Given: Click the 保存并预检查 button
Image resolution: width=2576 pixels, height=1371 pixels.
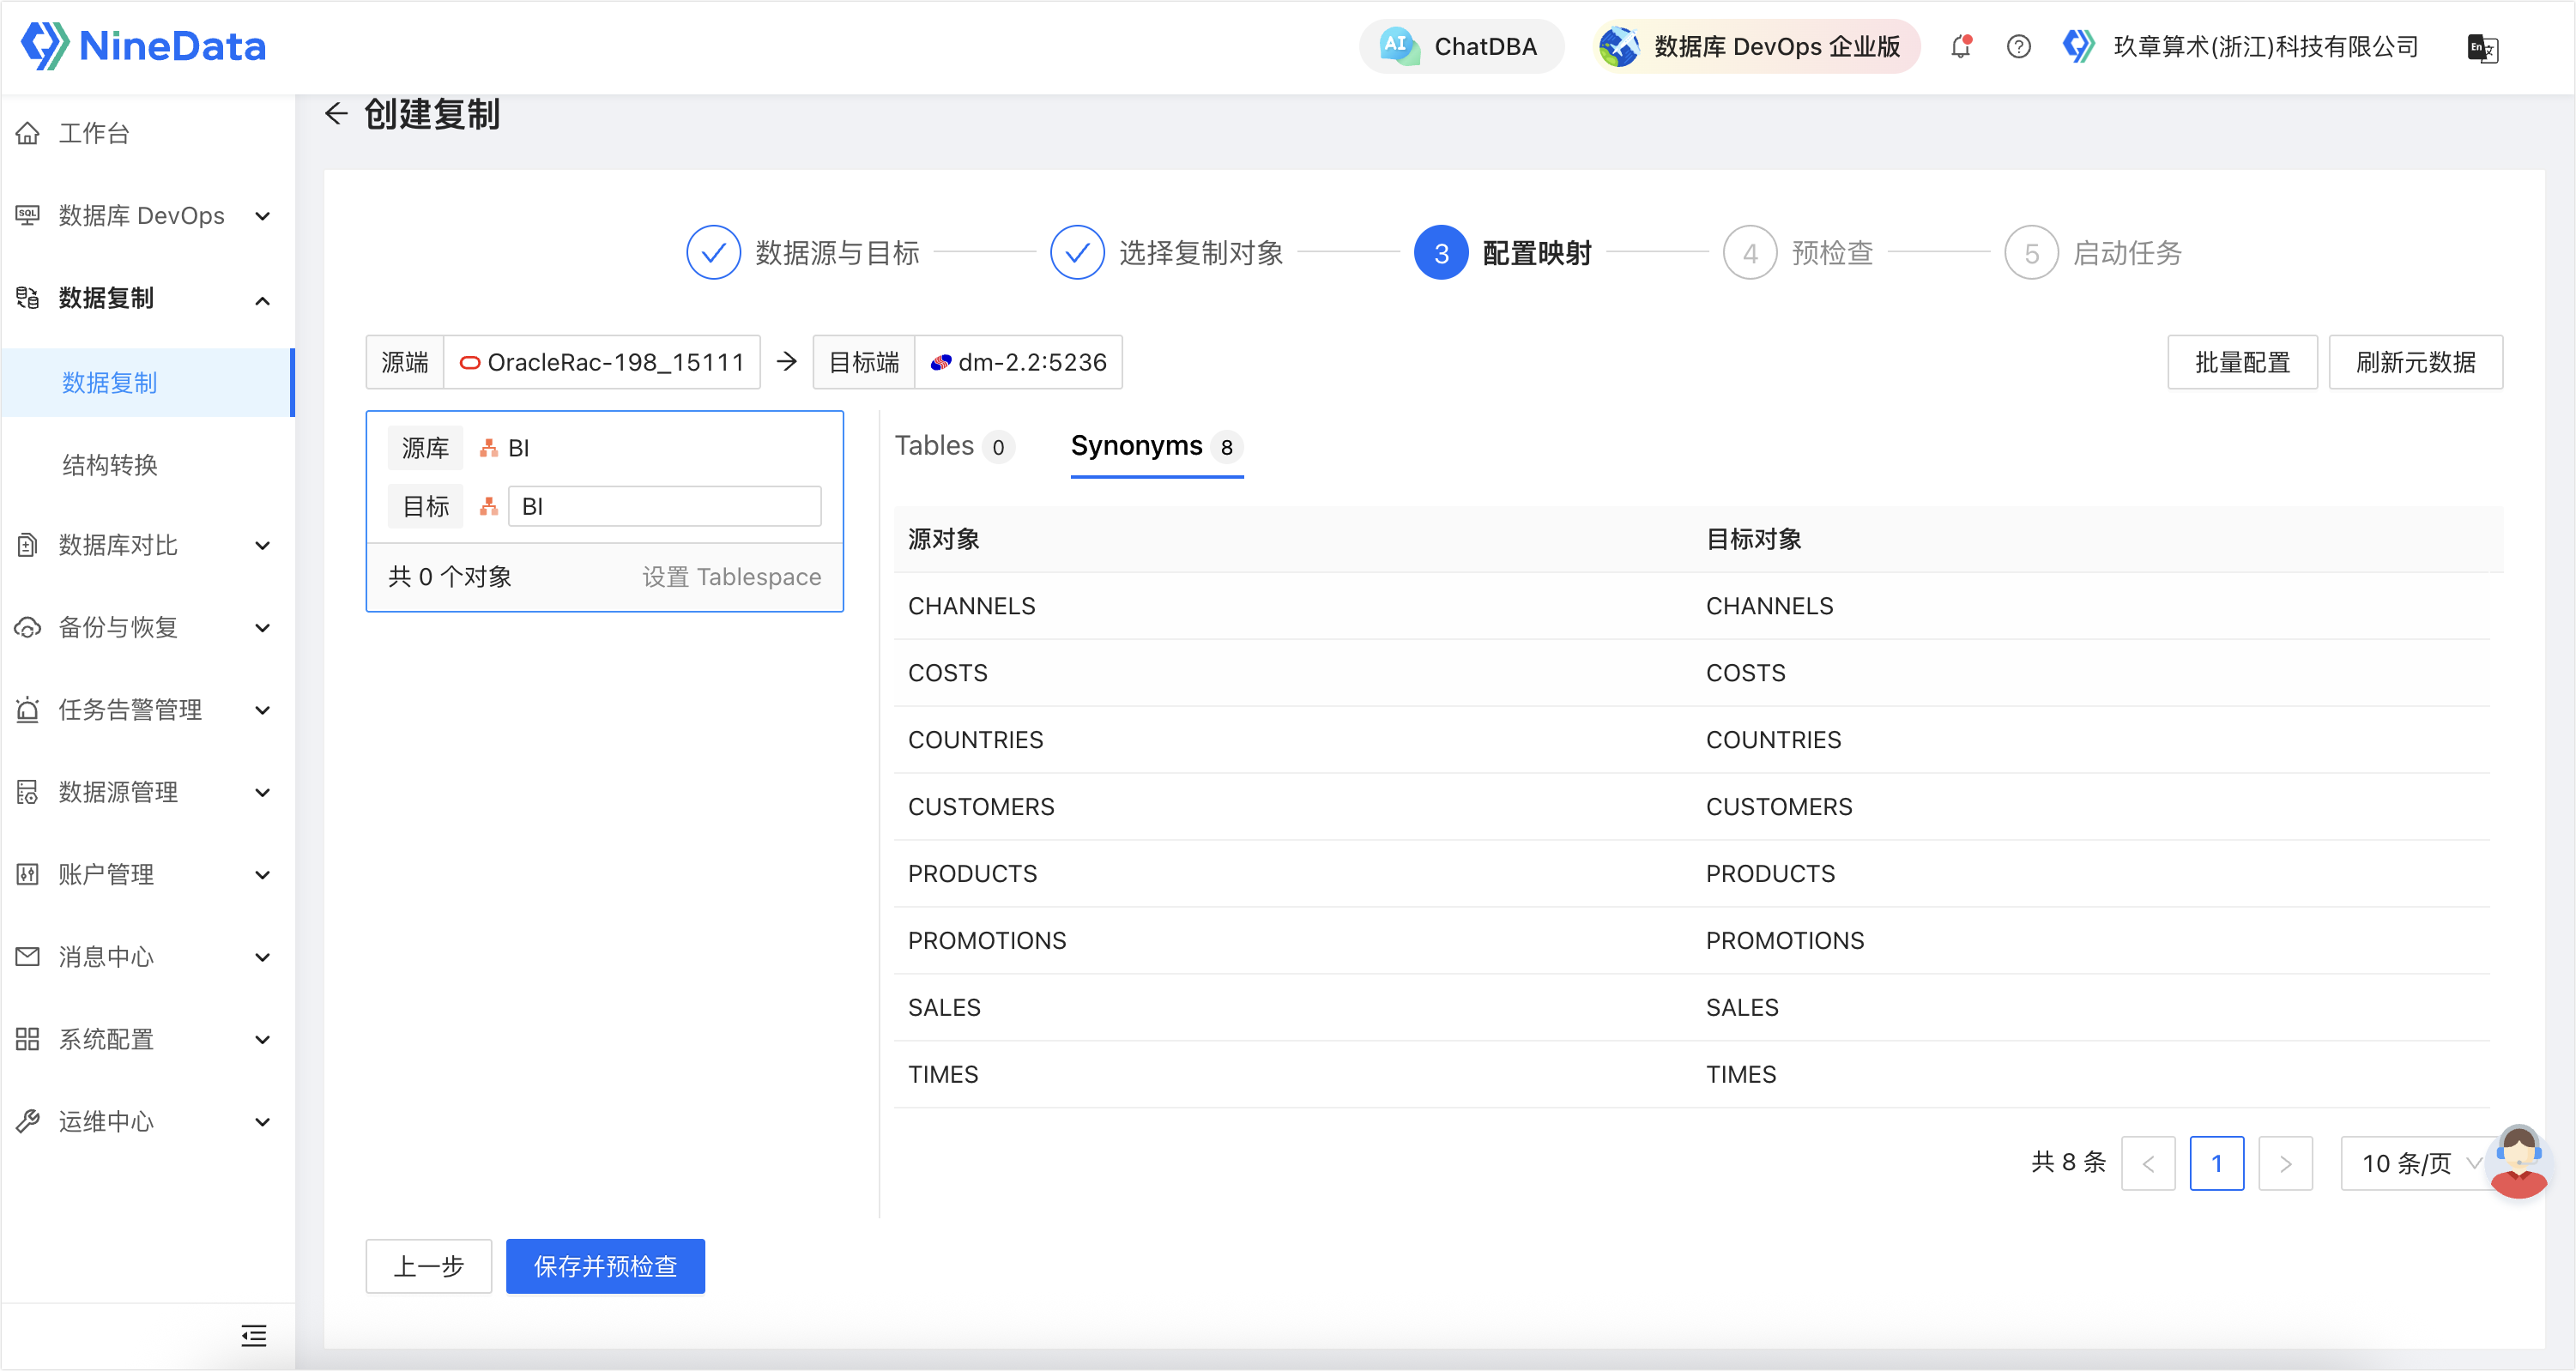Looking at the screenshot, I should click(605, 1266).
